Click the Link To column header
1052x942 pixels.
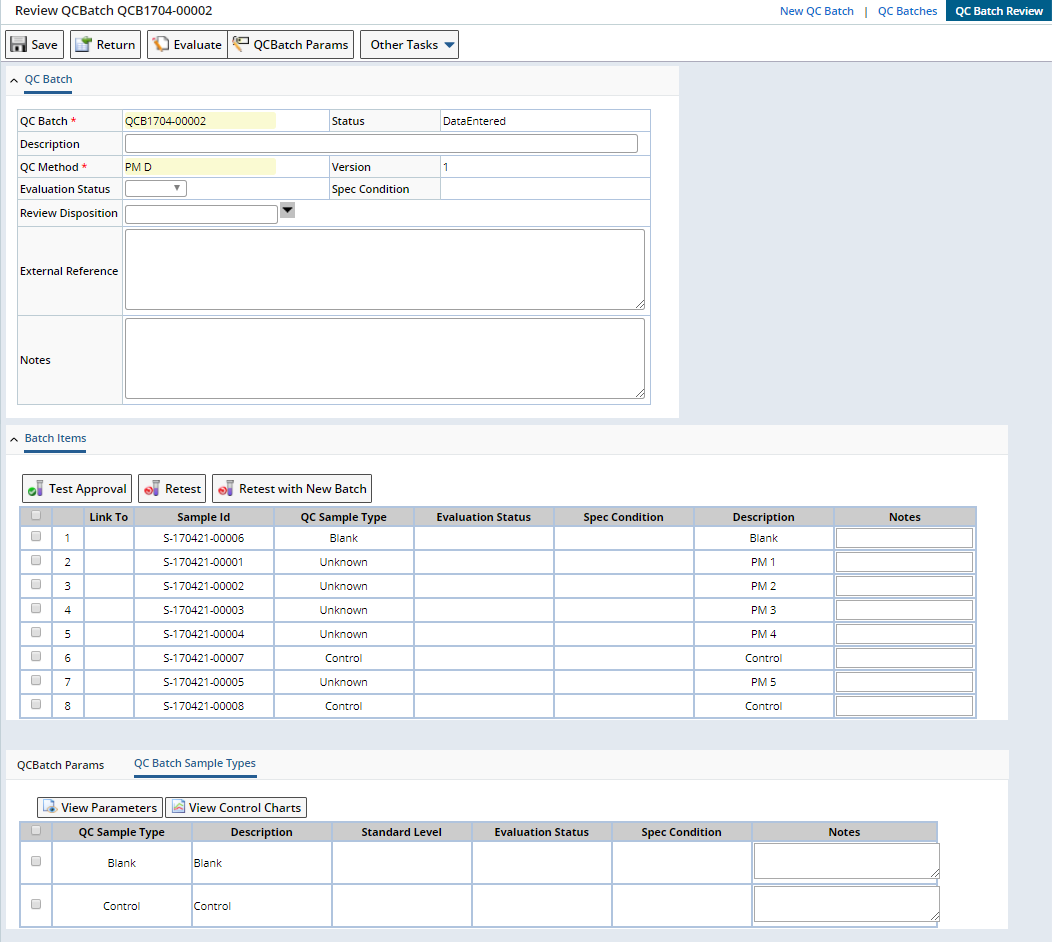109,517
